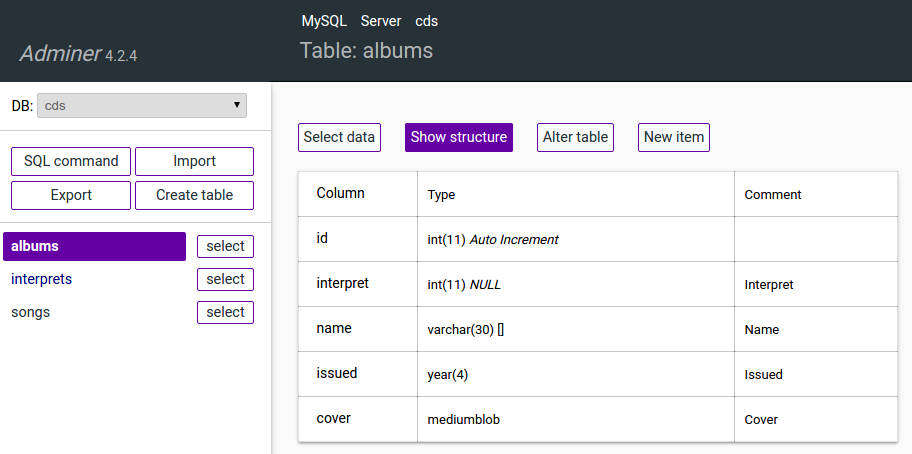Open the albums table in sidebar
This screenshot has width=912, height=454.
[x=94, y=246]
